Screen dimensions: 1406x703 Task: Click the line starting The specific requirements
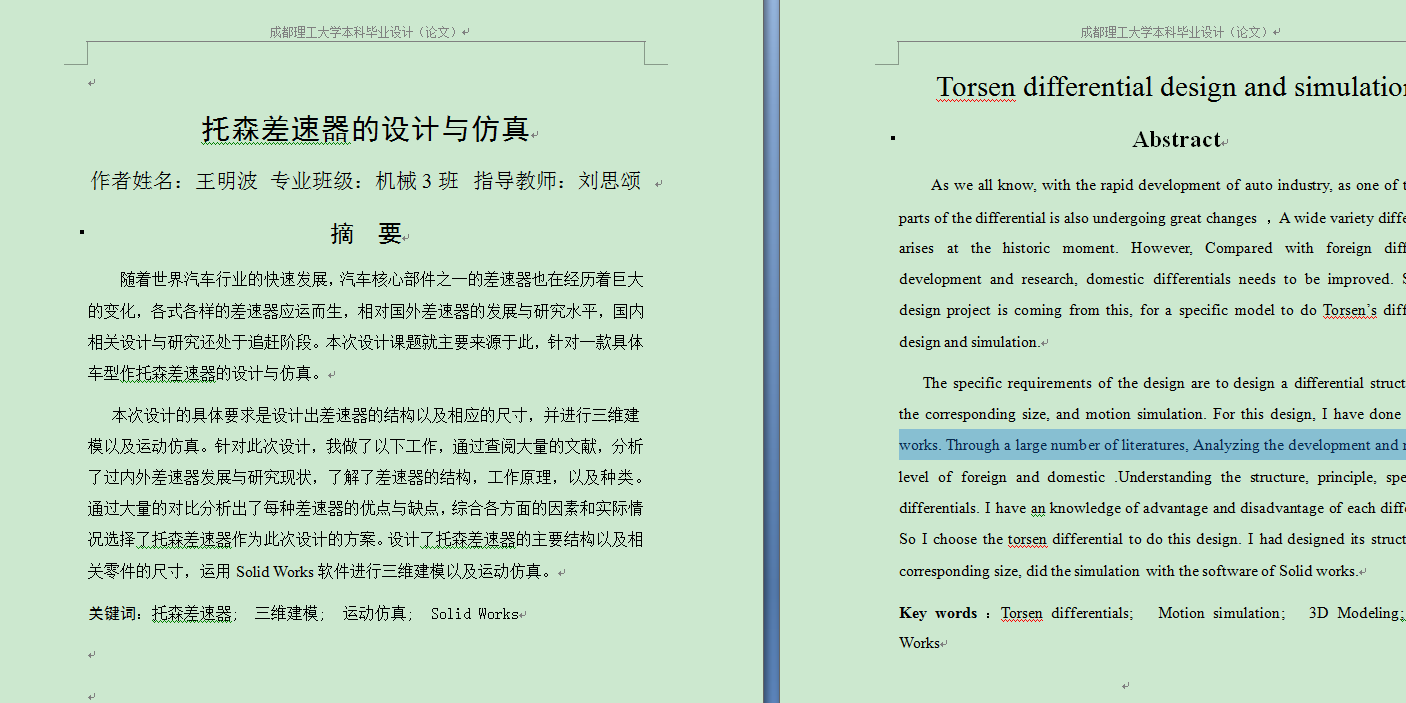[x=1164, y=383]
